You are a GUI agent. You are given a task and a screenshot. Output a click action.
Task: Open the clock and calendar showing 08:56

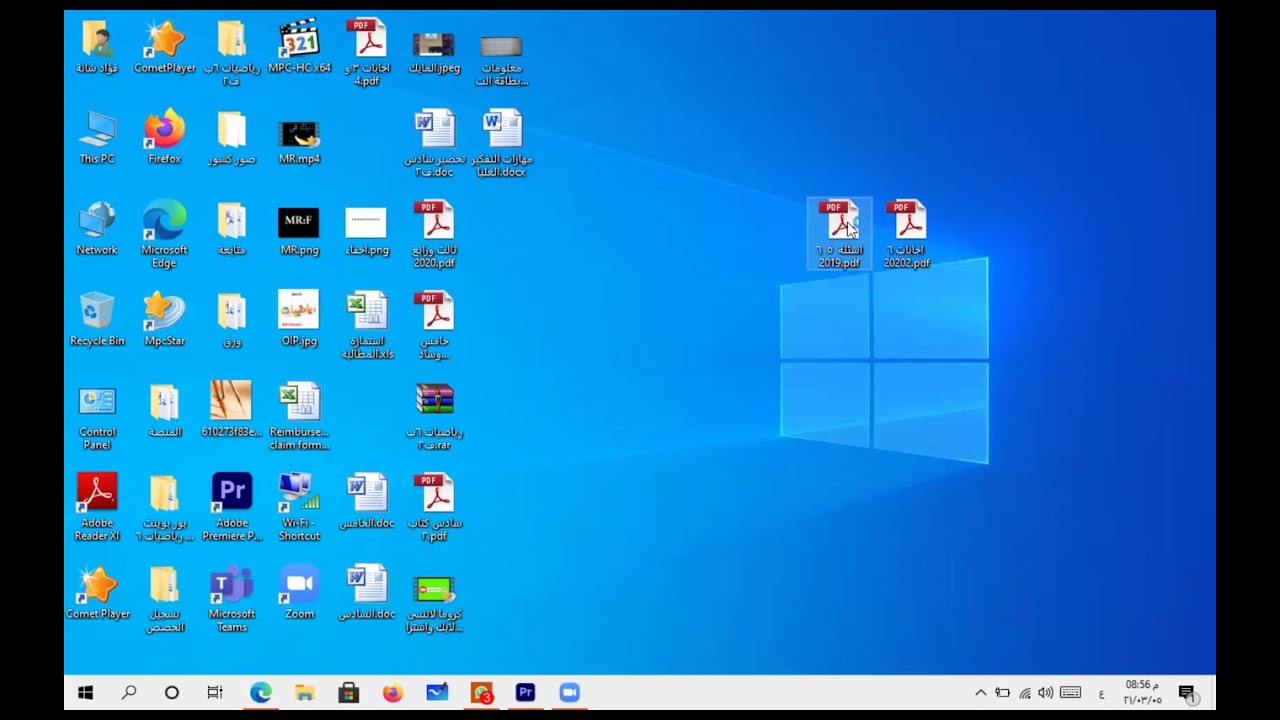pyautogui.click(x=1143, y=692)
